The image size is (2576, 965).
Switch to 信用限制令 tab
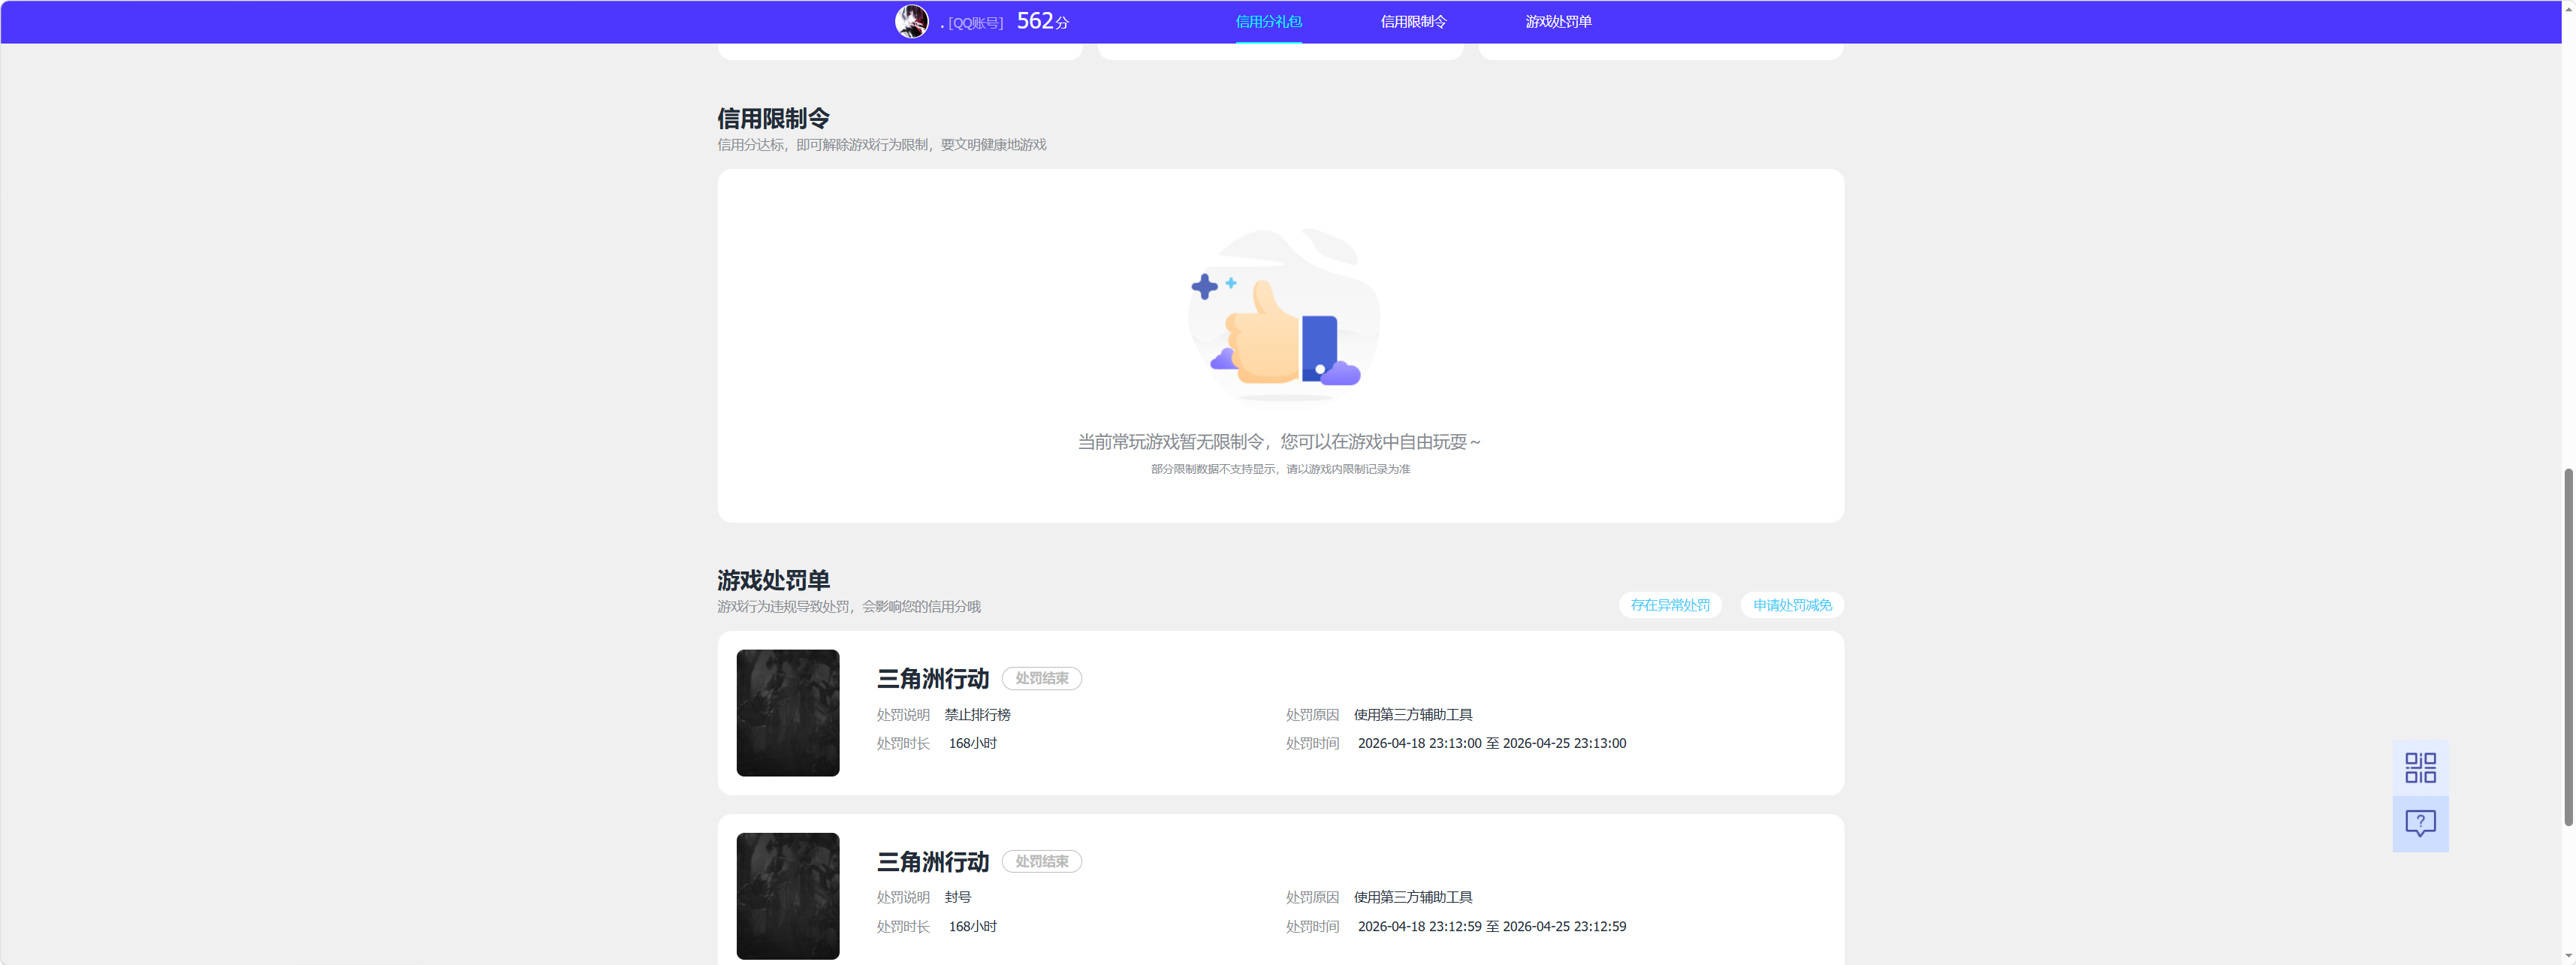[x=1413, y=22]
